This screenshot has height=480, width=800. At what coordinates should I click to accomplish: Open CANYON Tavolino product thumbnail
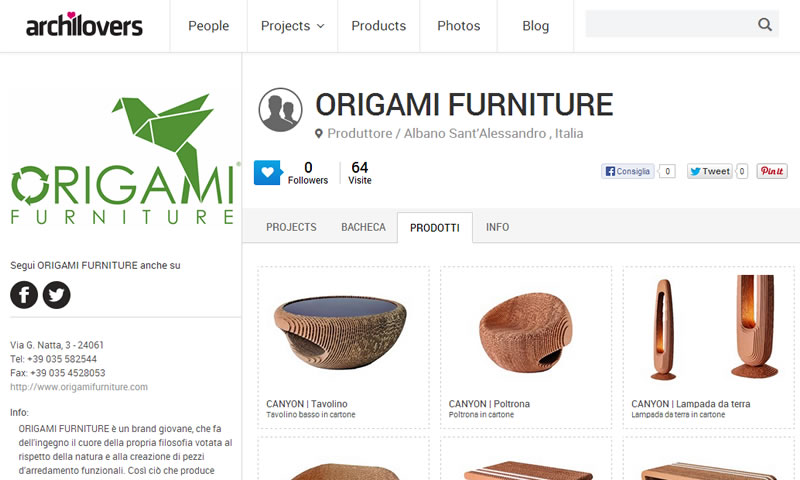pos(340,332)
